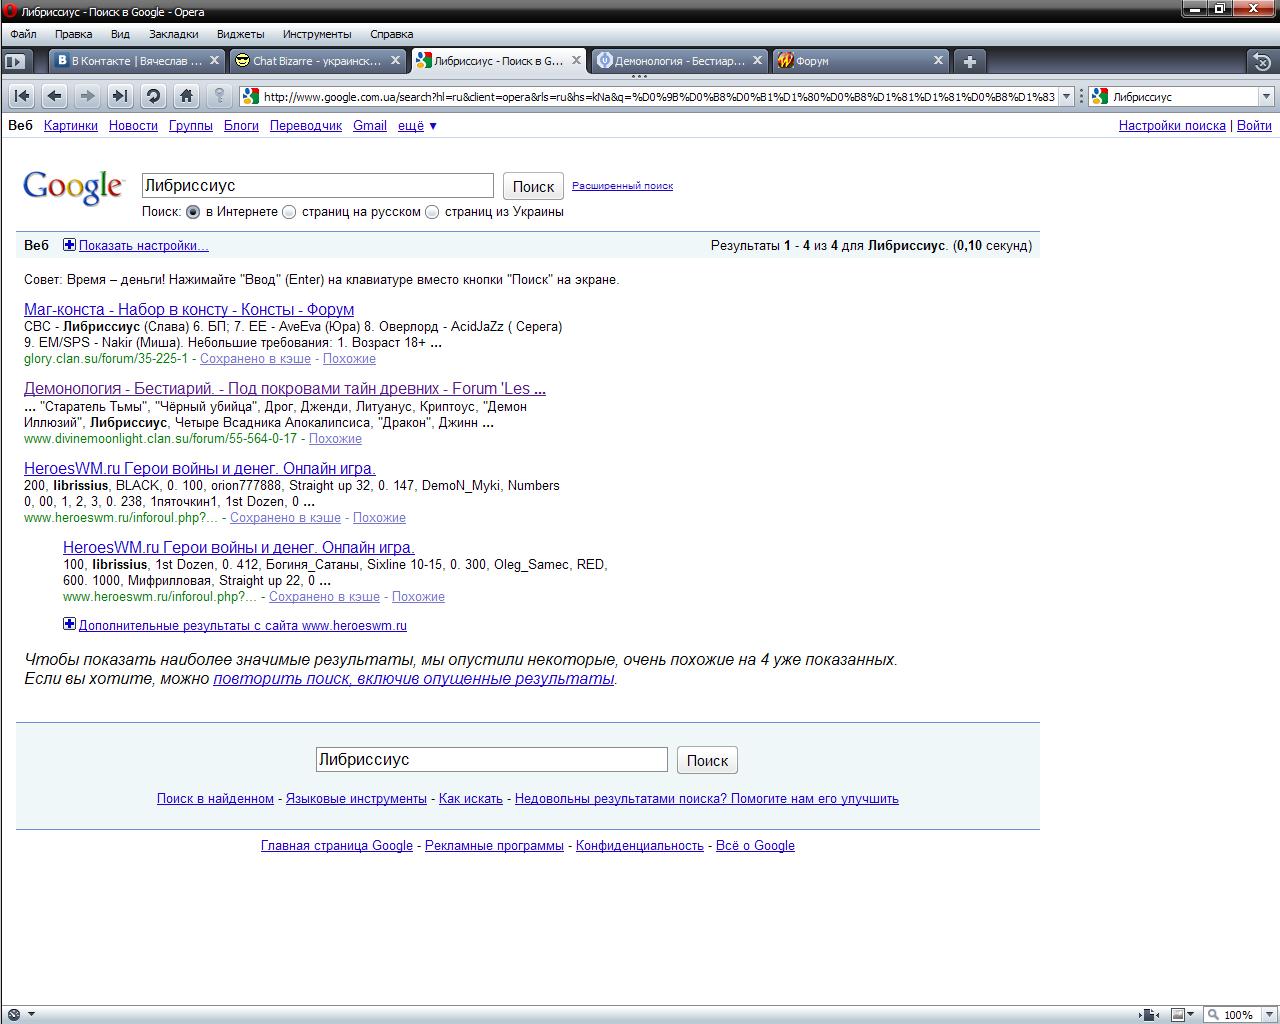
Task: Open a new tab with plus button
Action: click(969, 61)
